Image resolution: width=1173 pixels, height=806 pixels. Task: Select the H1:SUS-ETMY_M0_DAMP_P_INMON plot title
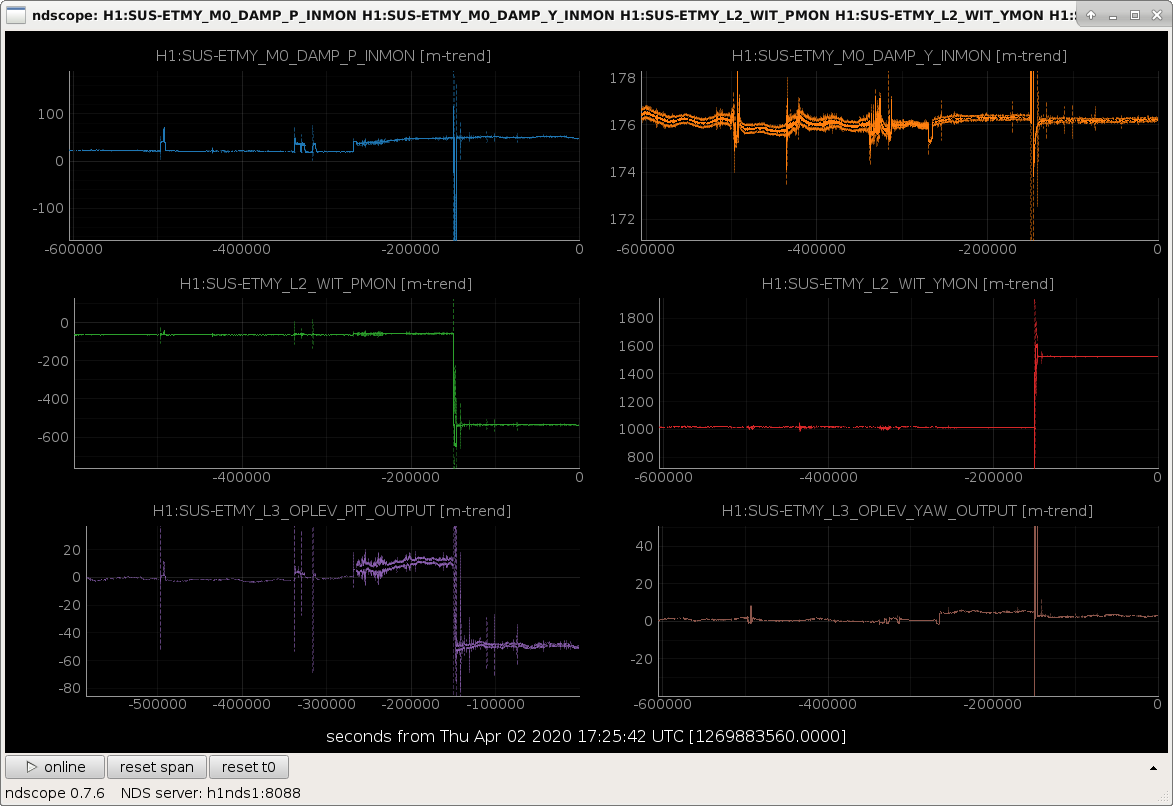323,56
